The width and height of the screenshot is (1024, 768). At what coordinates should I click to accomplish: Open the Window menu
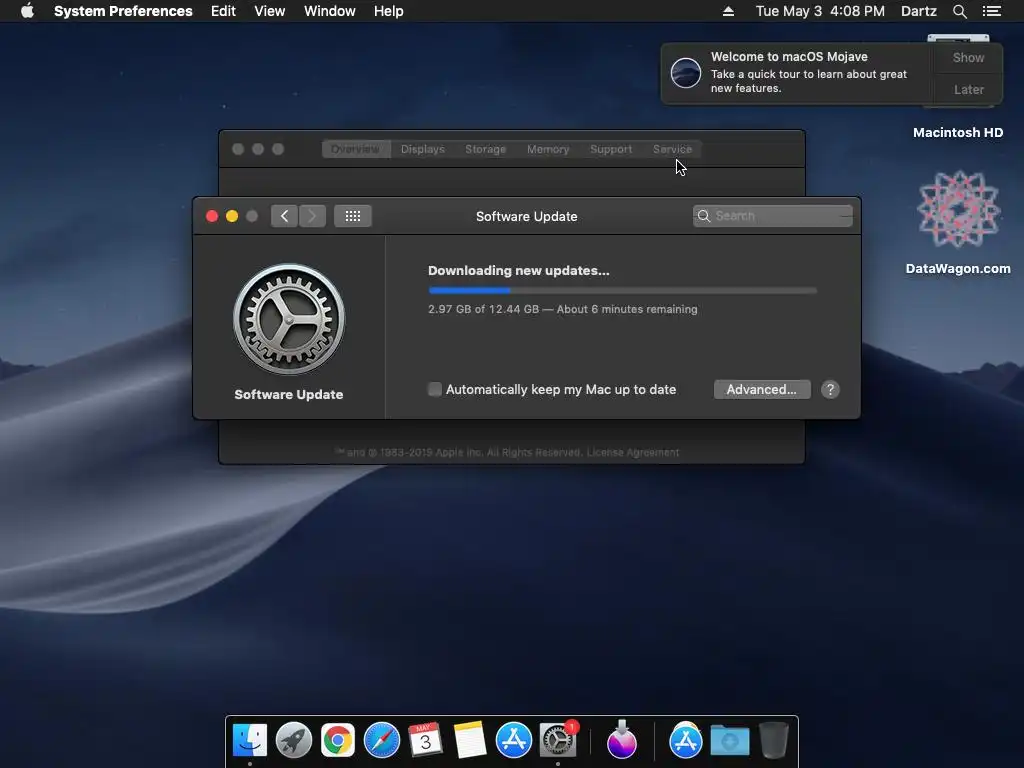pos(329,11)
